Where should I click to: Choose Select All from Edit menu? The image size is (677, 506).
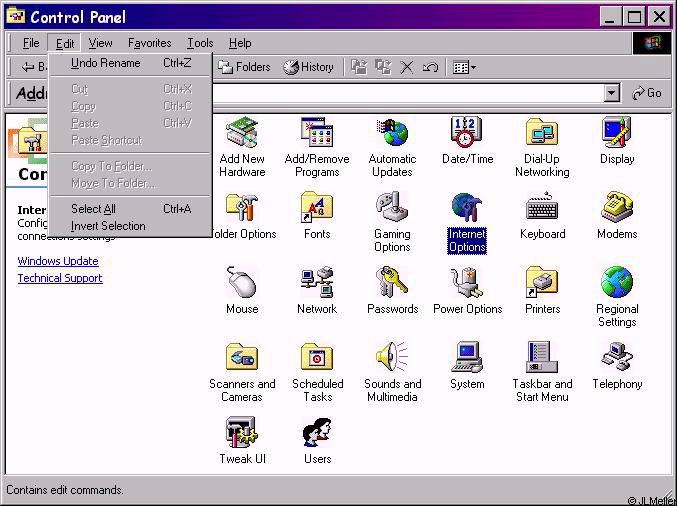point(130,209)
